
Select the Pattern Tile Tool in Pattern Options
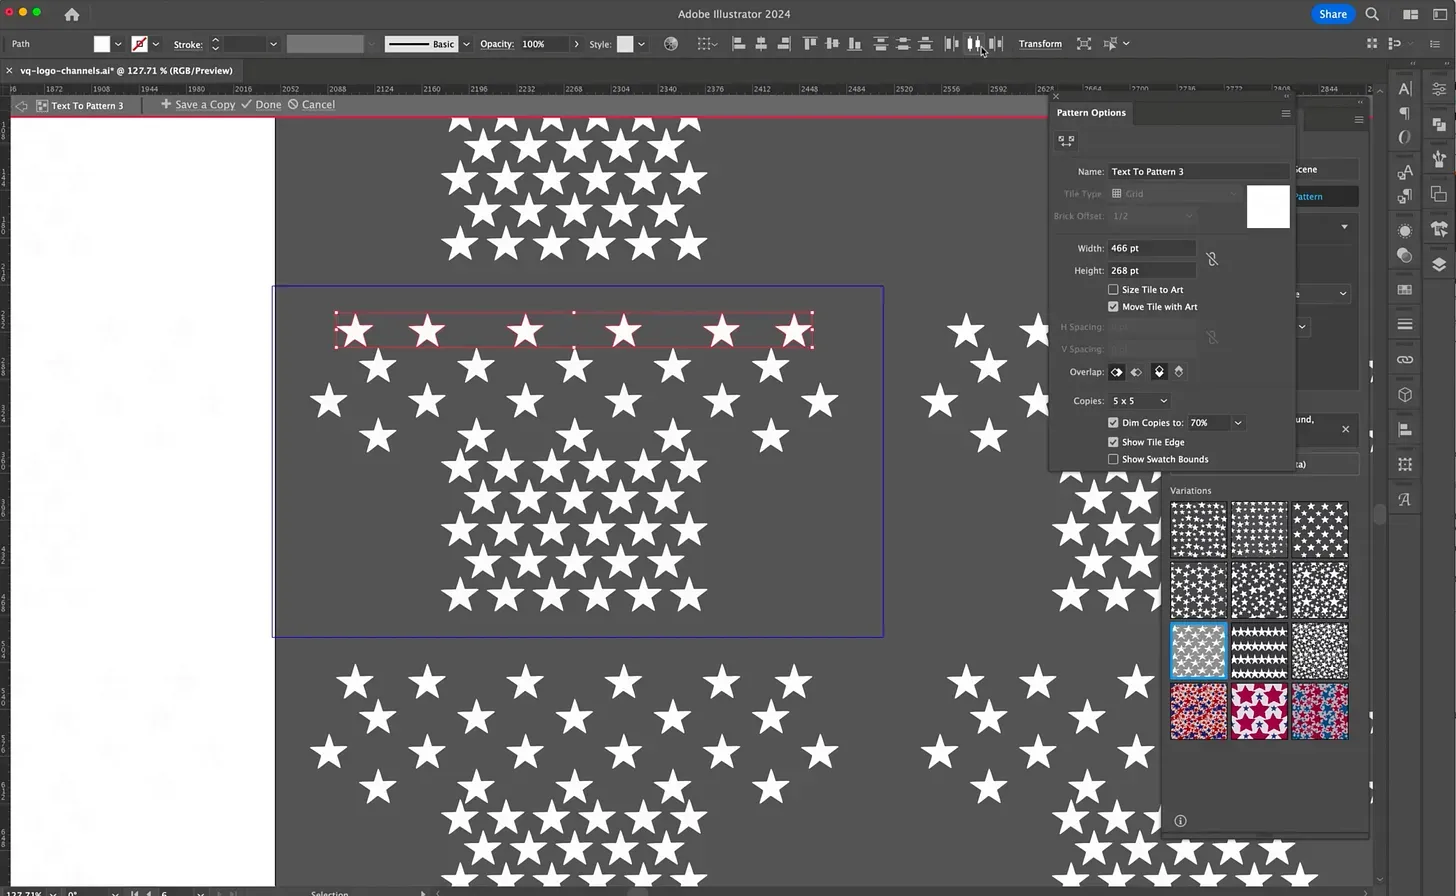click(x=1066, y=140)
